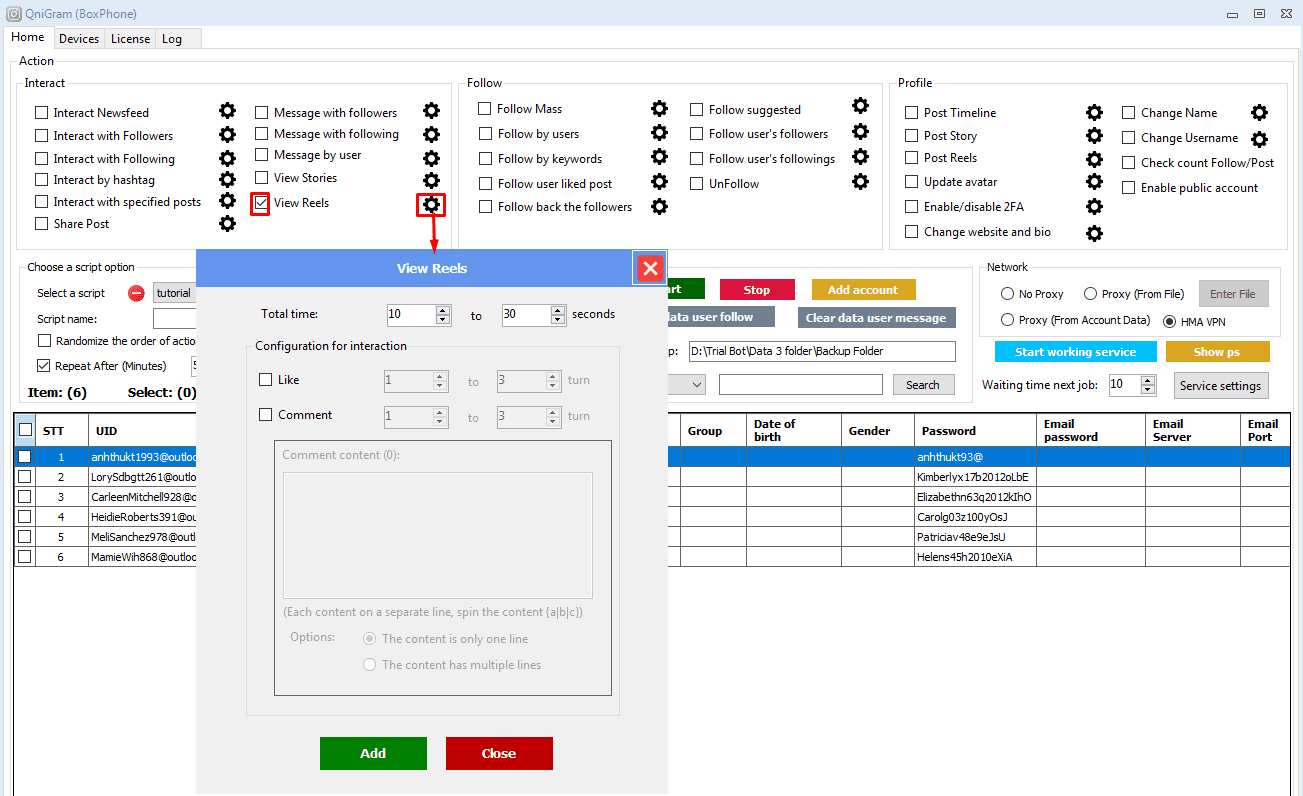
Task: Open Follow Mass settings gear
Action: click(659, 108)
